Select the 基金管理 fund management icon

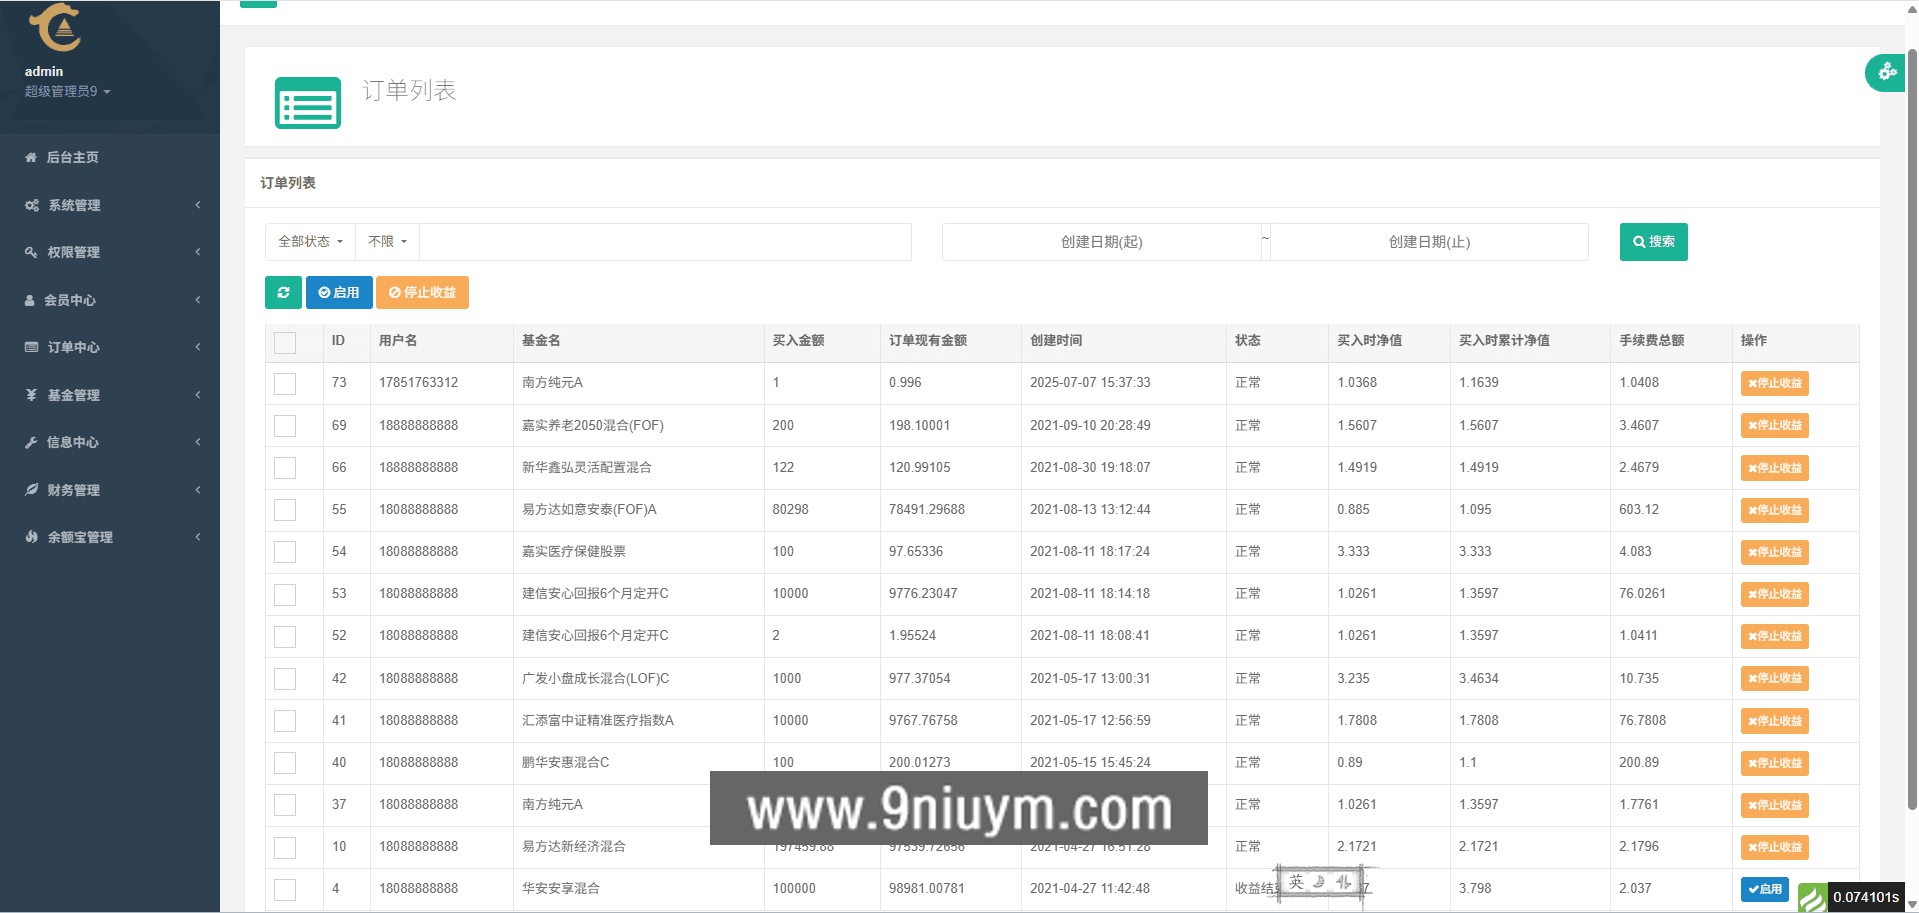pyautogui.click(x=30, y=395)
